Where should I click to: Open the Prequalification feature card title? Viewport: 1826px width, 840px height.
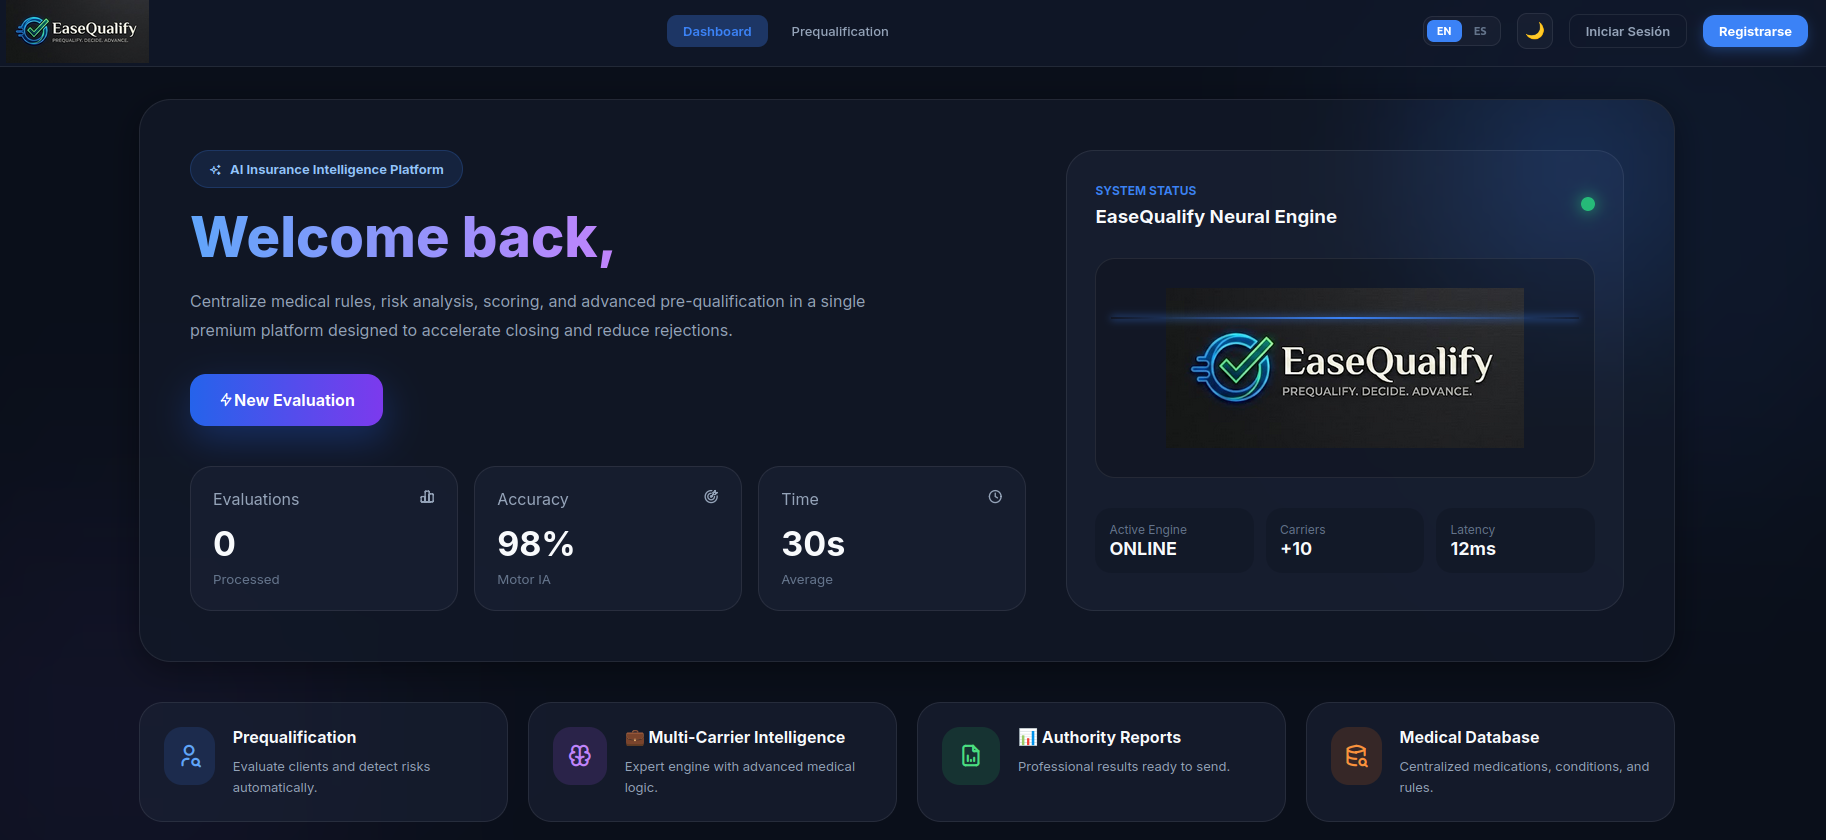pyautogui.click(x=294, y=737)
